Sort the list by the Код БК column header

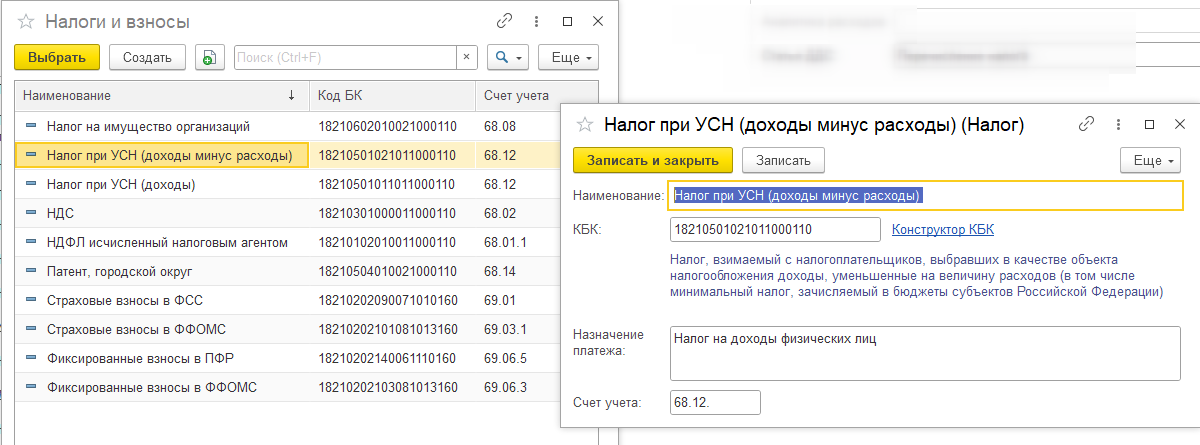pyautogui.click(x=390, y=95)
